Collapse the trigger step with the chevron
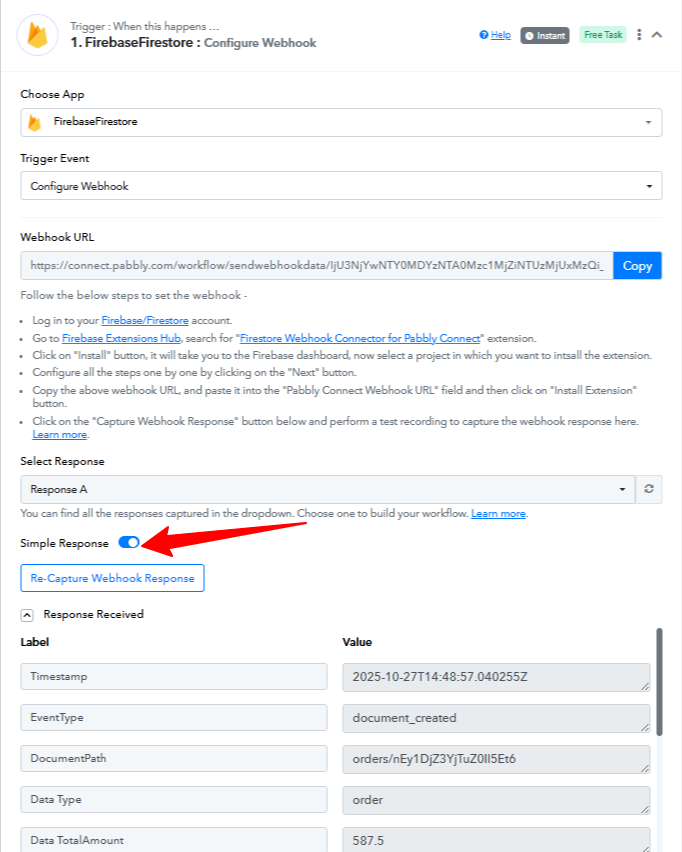 [657, 35]
